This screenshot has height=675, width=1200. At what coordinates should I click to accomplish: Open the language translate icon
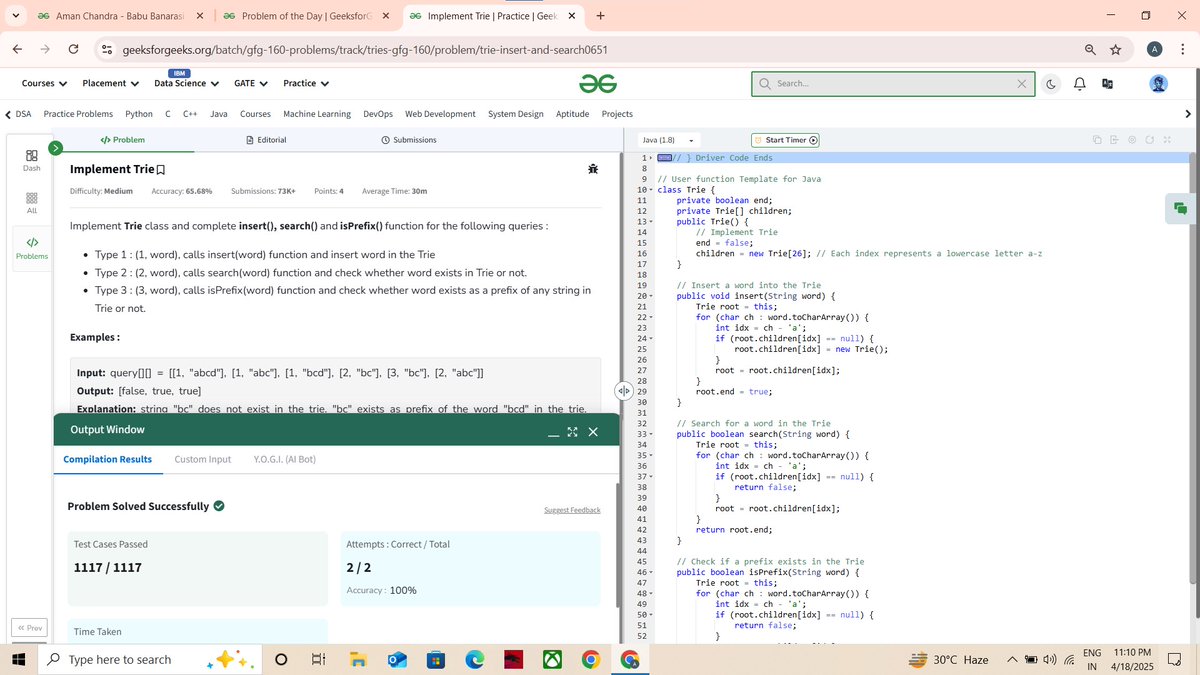click(x=1108, y=84)
